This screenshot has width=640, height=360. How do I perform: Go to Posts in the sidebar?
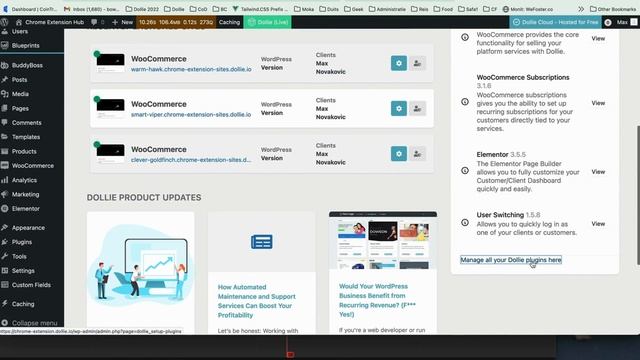(x=19, y=80)
